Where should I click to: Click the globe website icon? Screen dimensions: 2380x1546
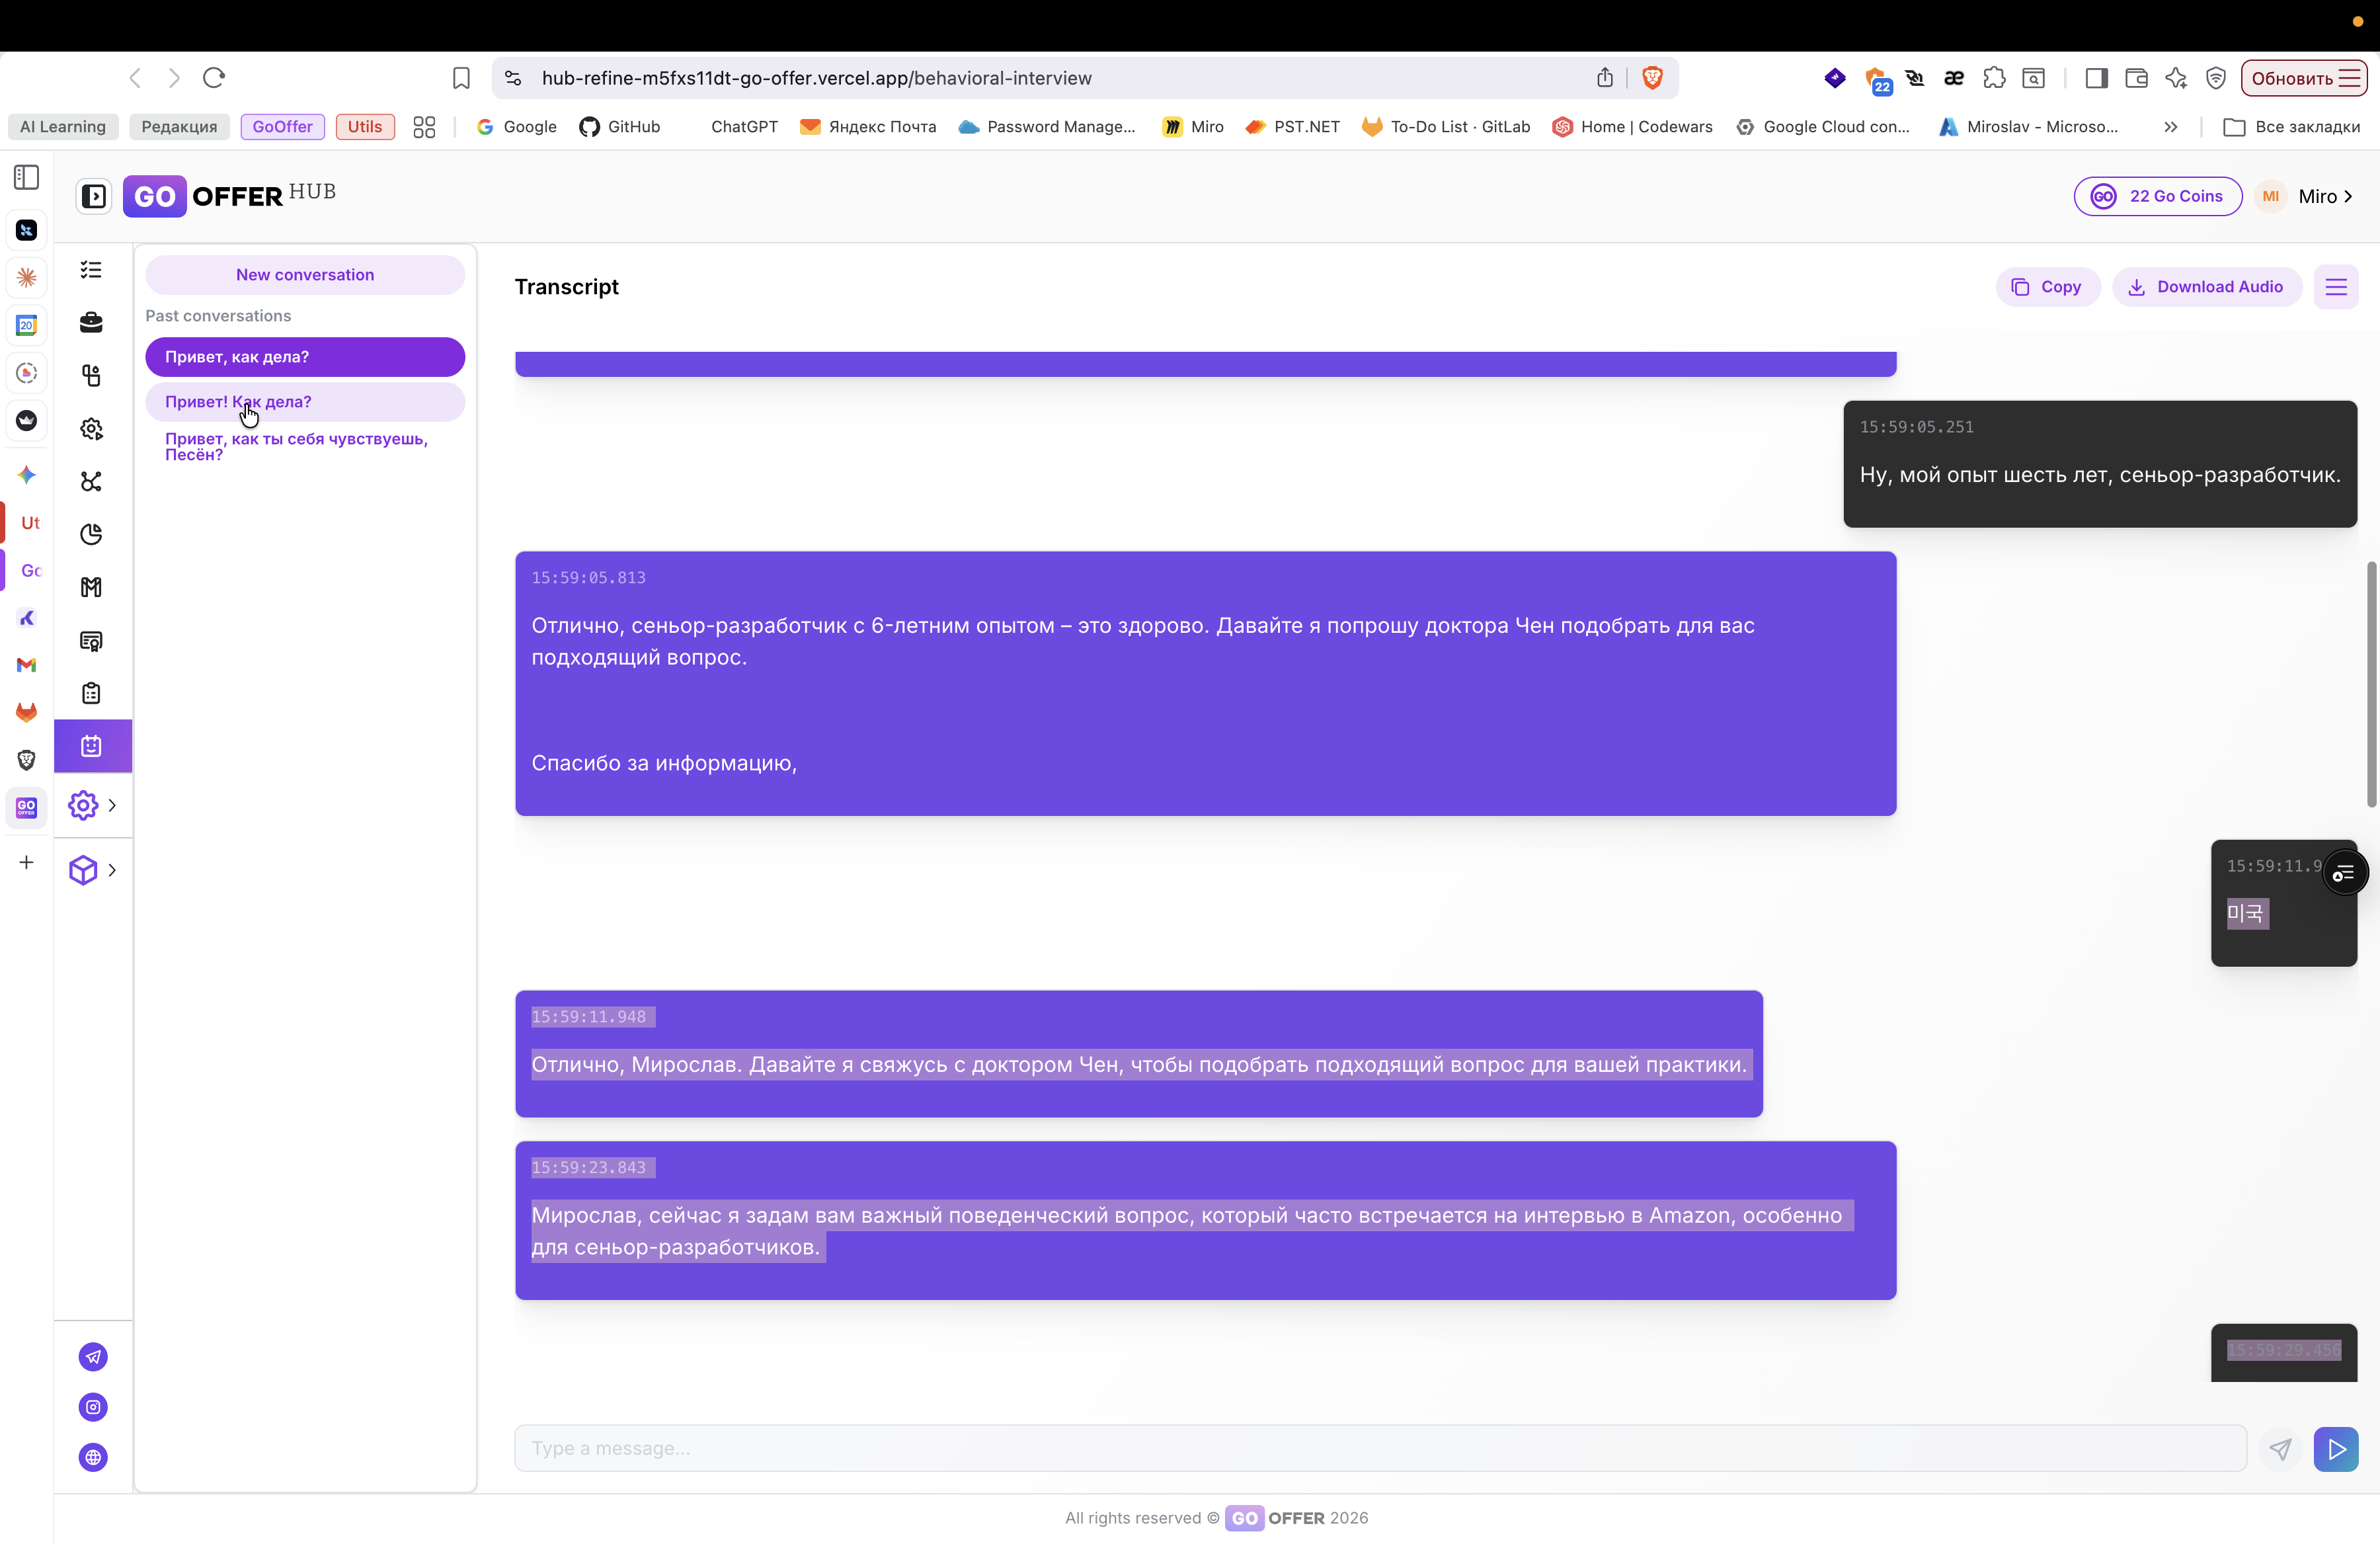pos(93,1457)
